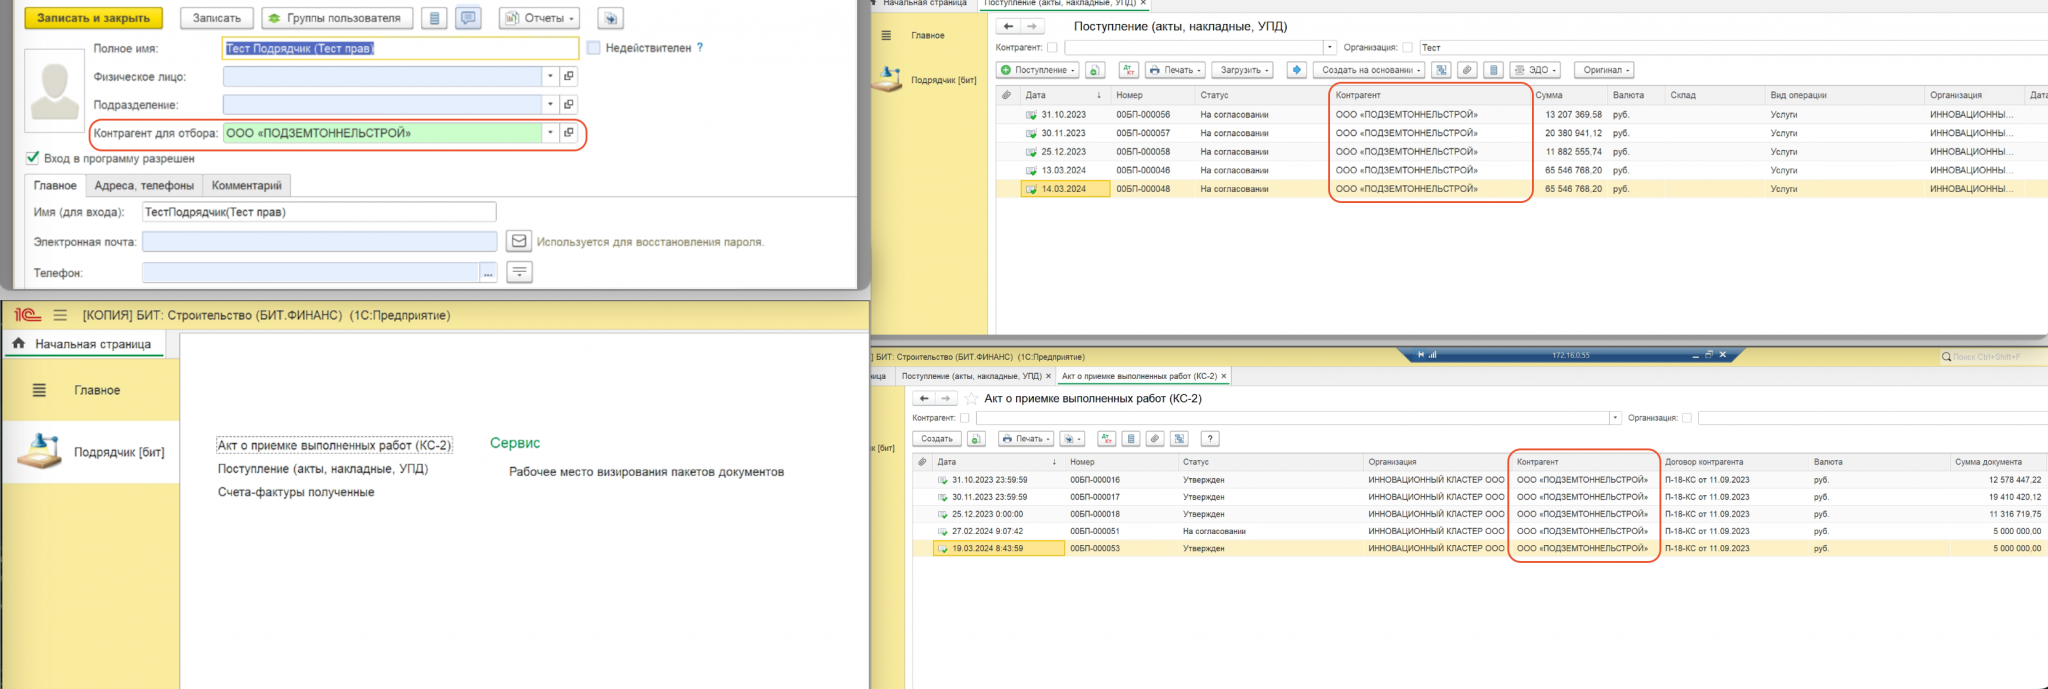This screenshot has width=2048, height=689.
Task: Expand the Контрагент для отбора dropdown
Action: (x=550, y=132)
